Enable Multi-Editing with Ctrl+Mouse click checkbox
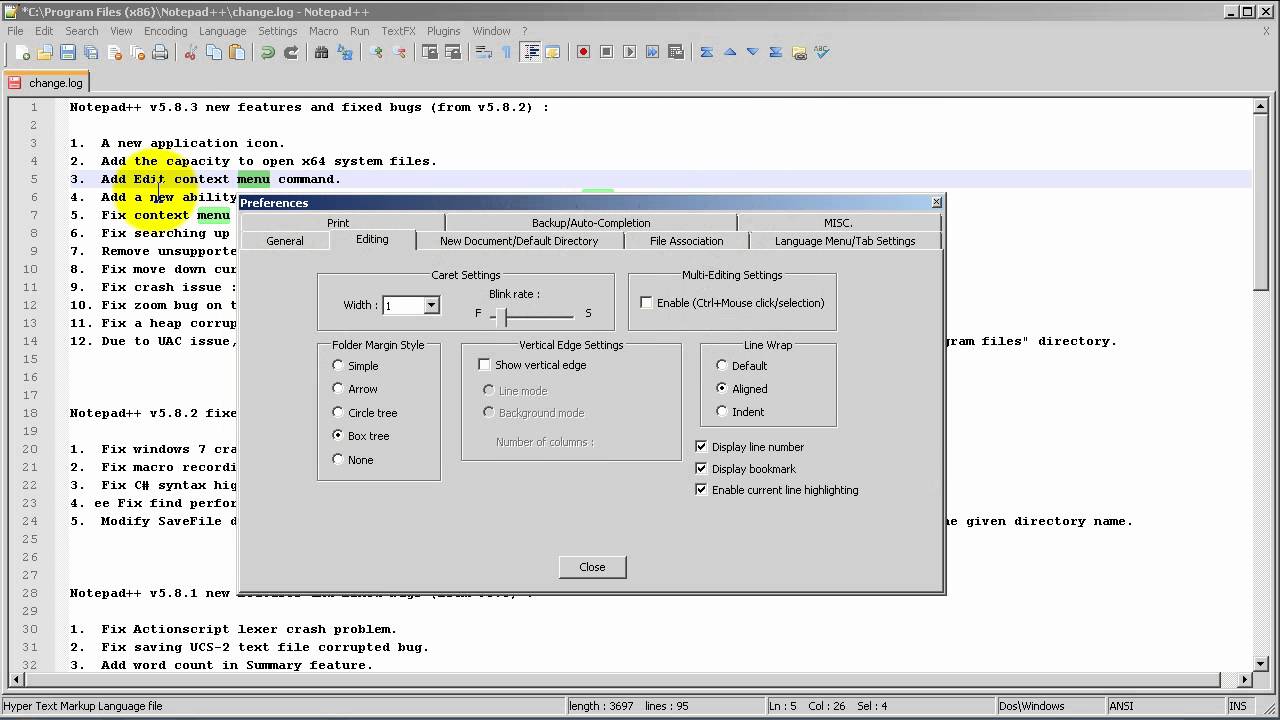Viewport: 1280px width, 720px height. [646, 303]
